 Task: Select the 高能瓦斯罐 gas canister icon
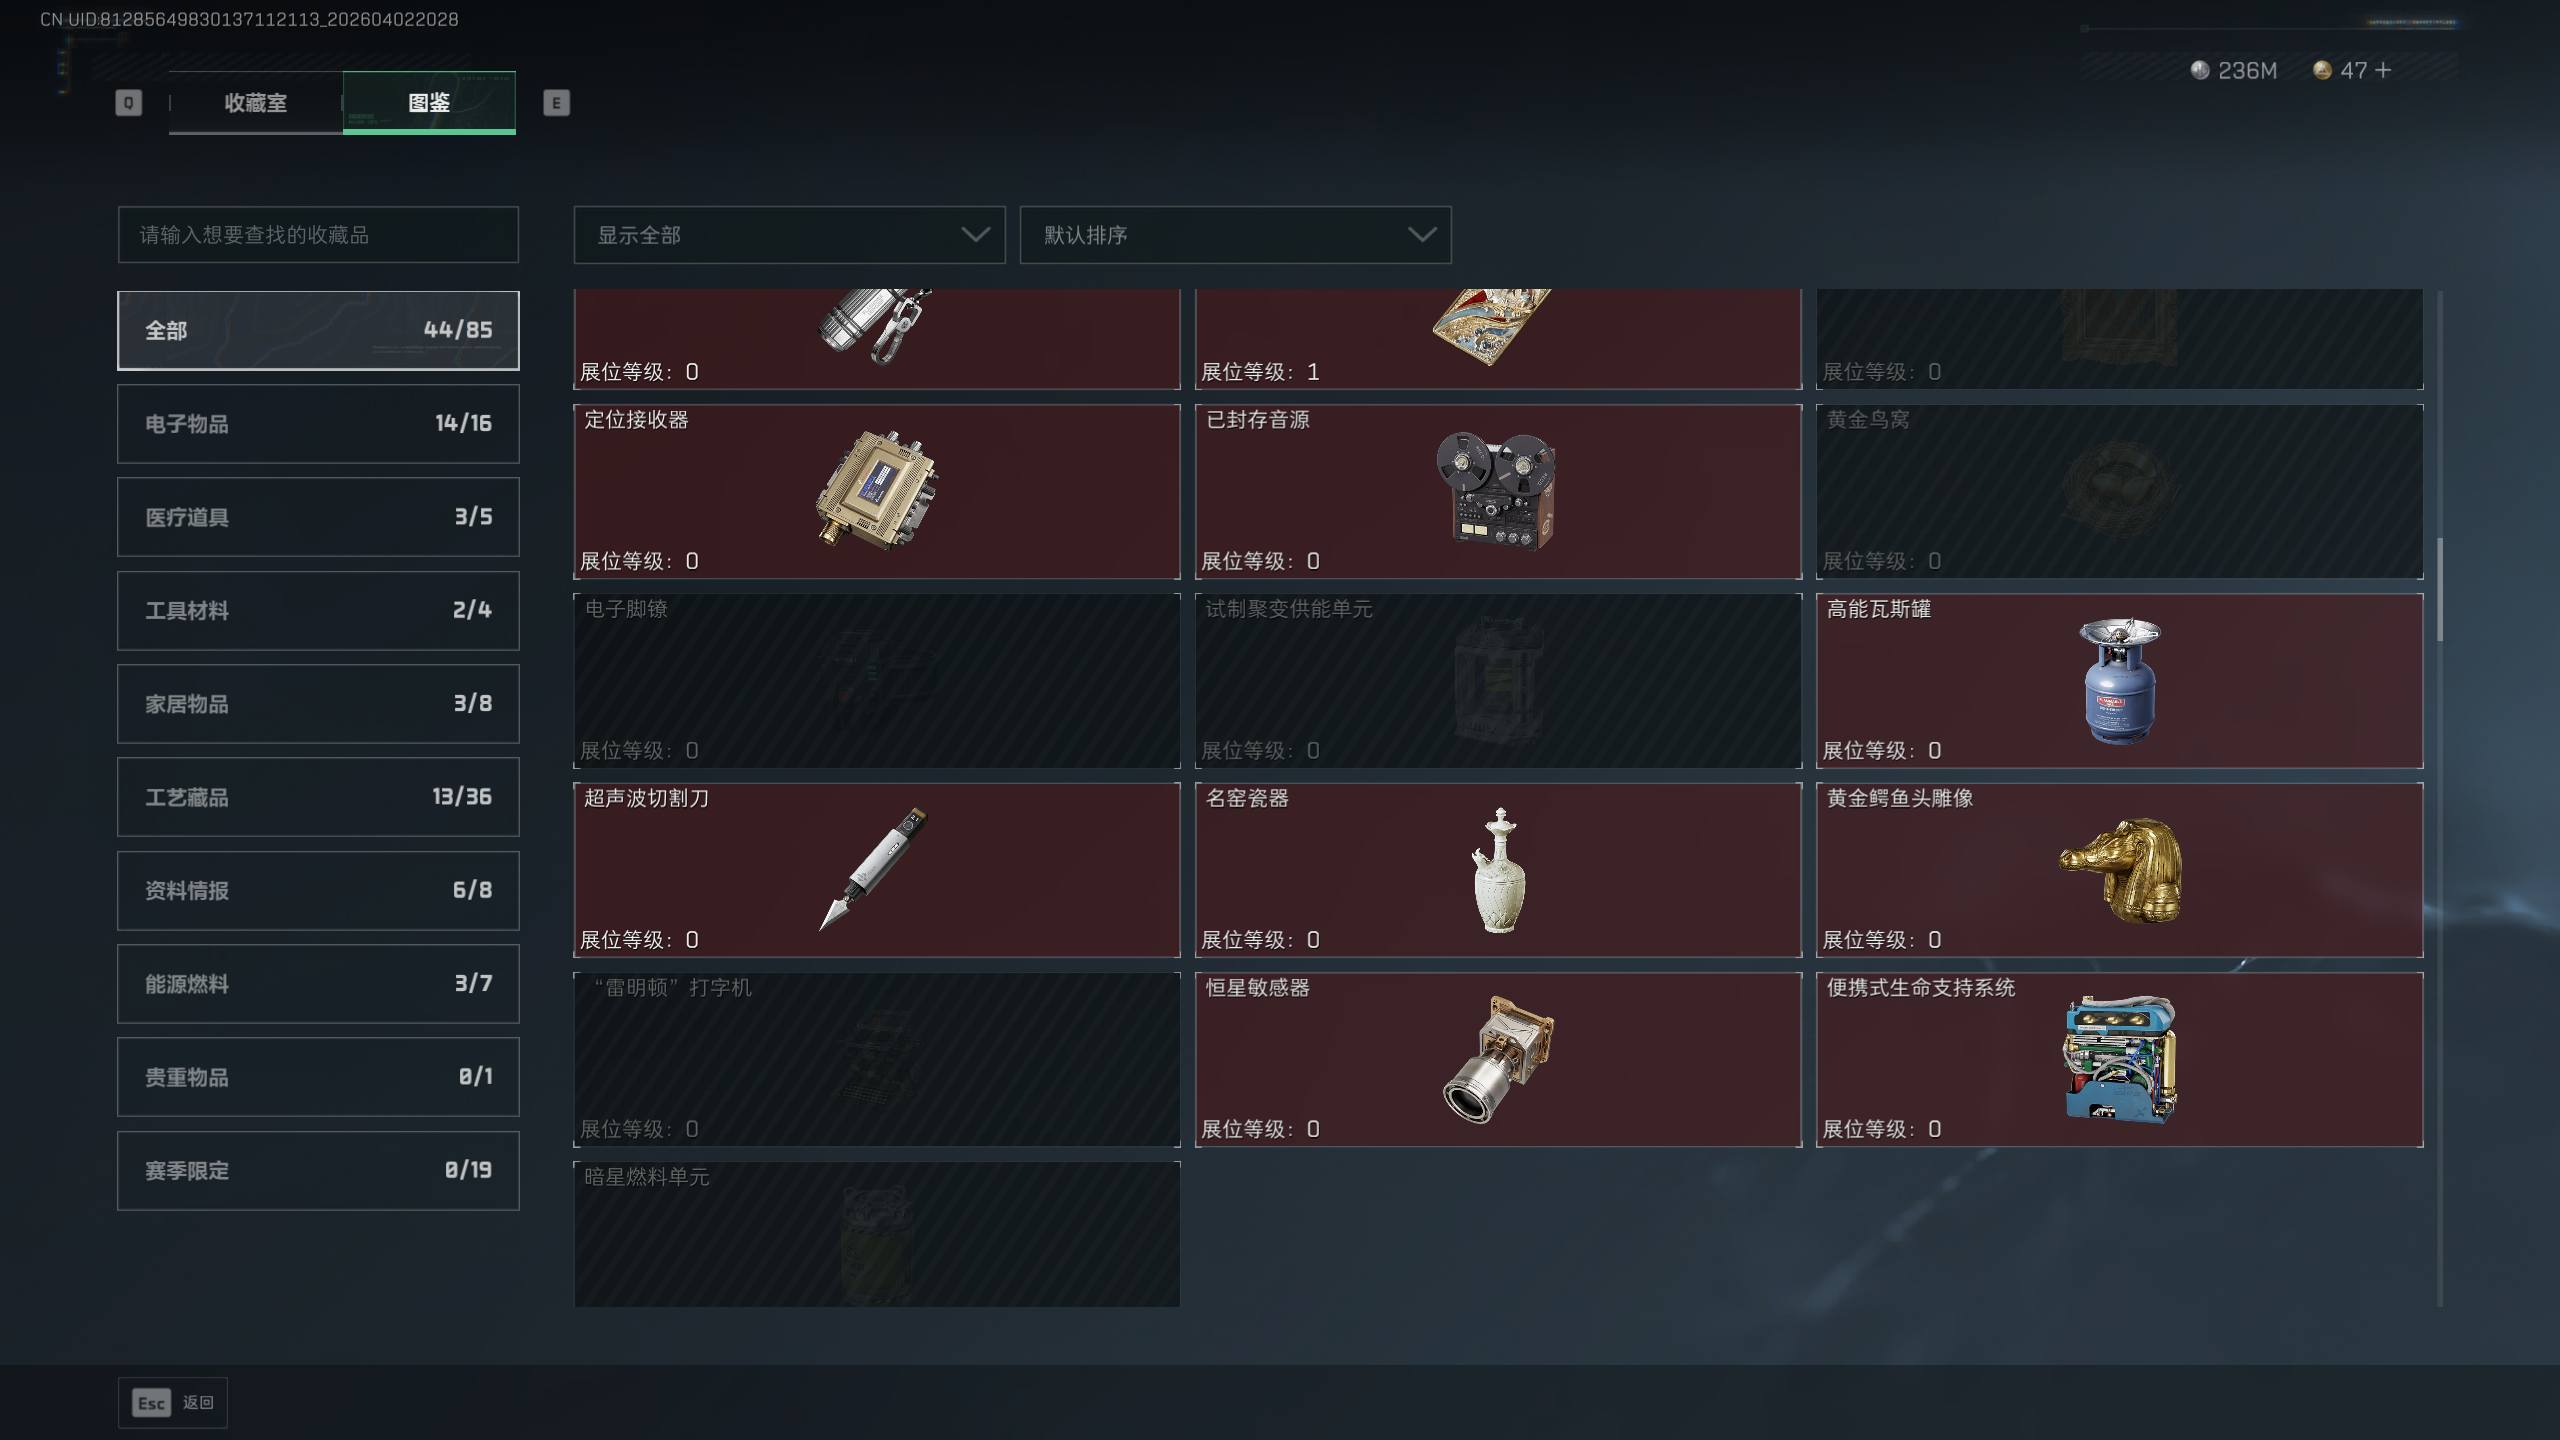pos(2119,680)
